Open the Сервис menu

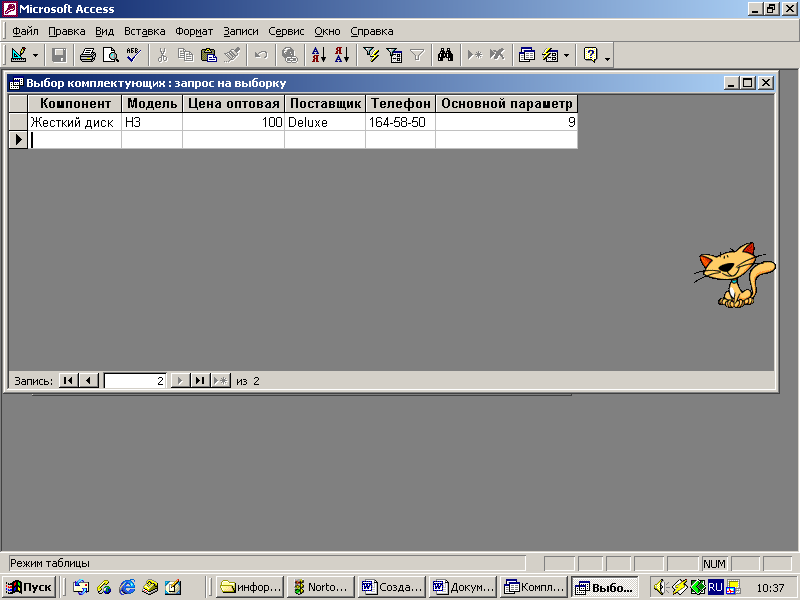click(x=286, y=32)
